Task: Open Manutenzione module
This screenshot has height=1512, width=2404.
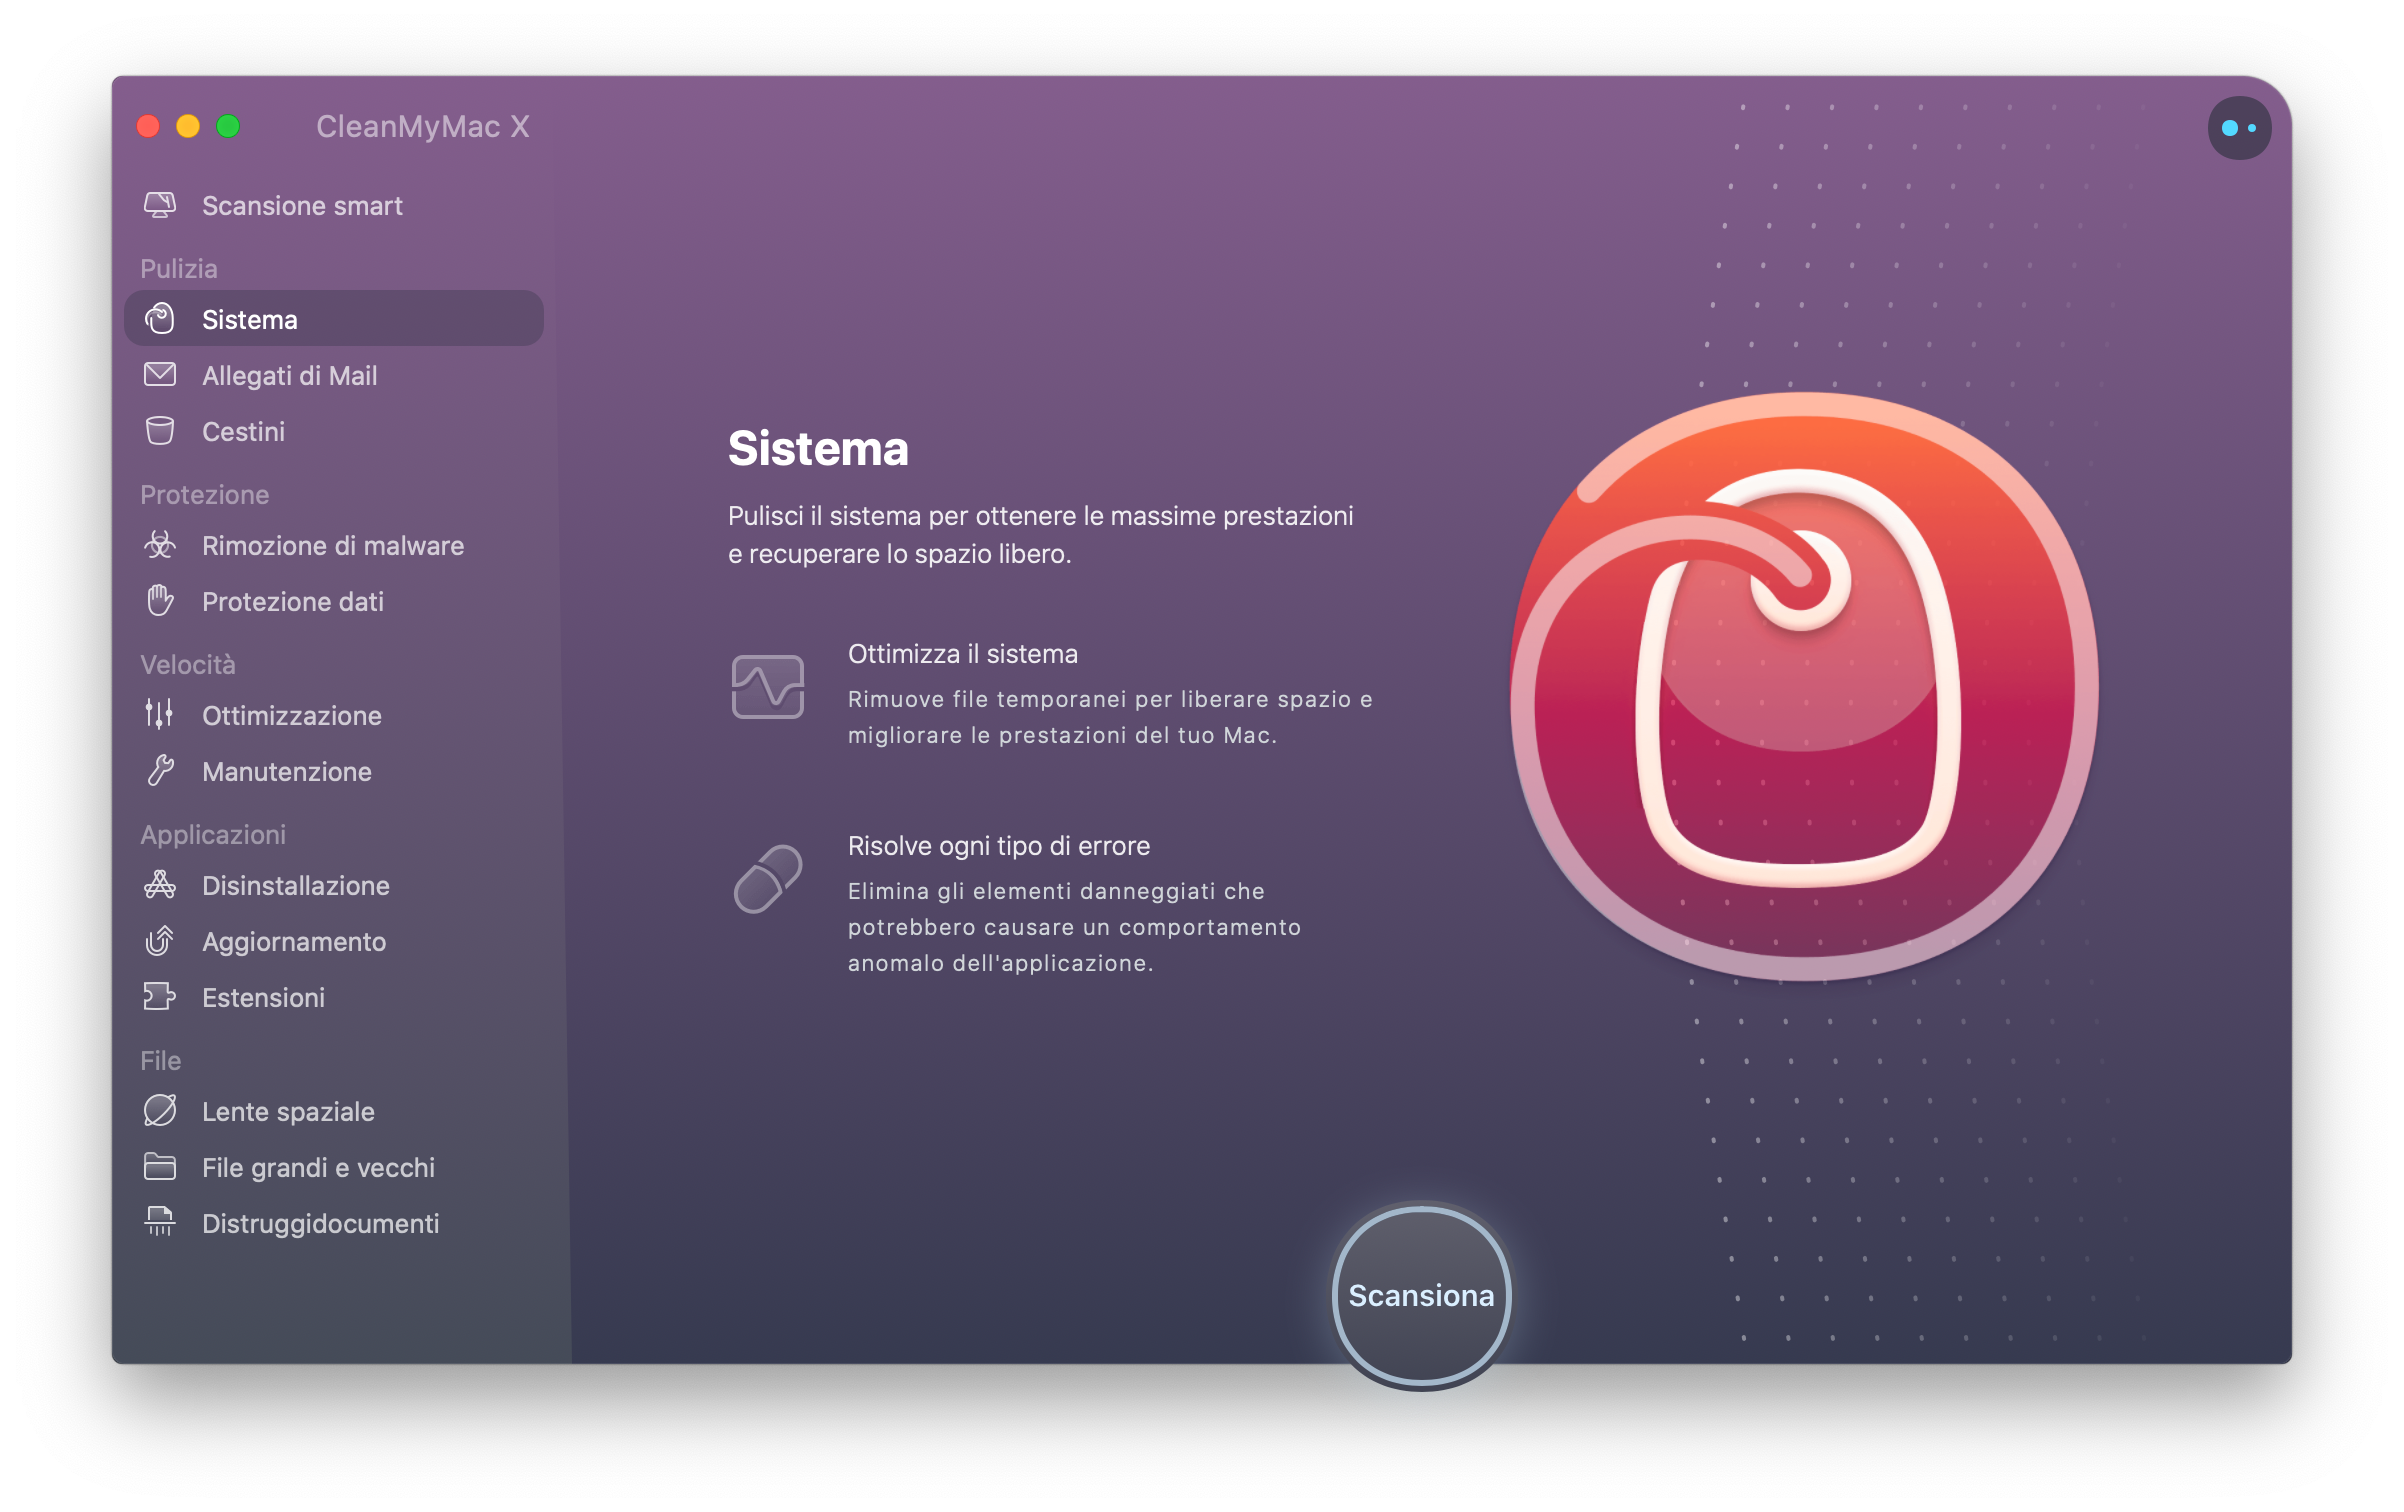Action: 334,771
